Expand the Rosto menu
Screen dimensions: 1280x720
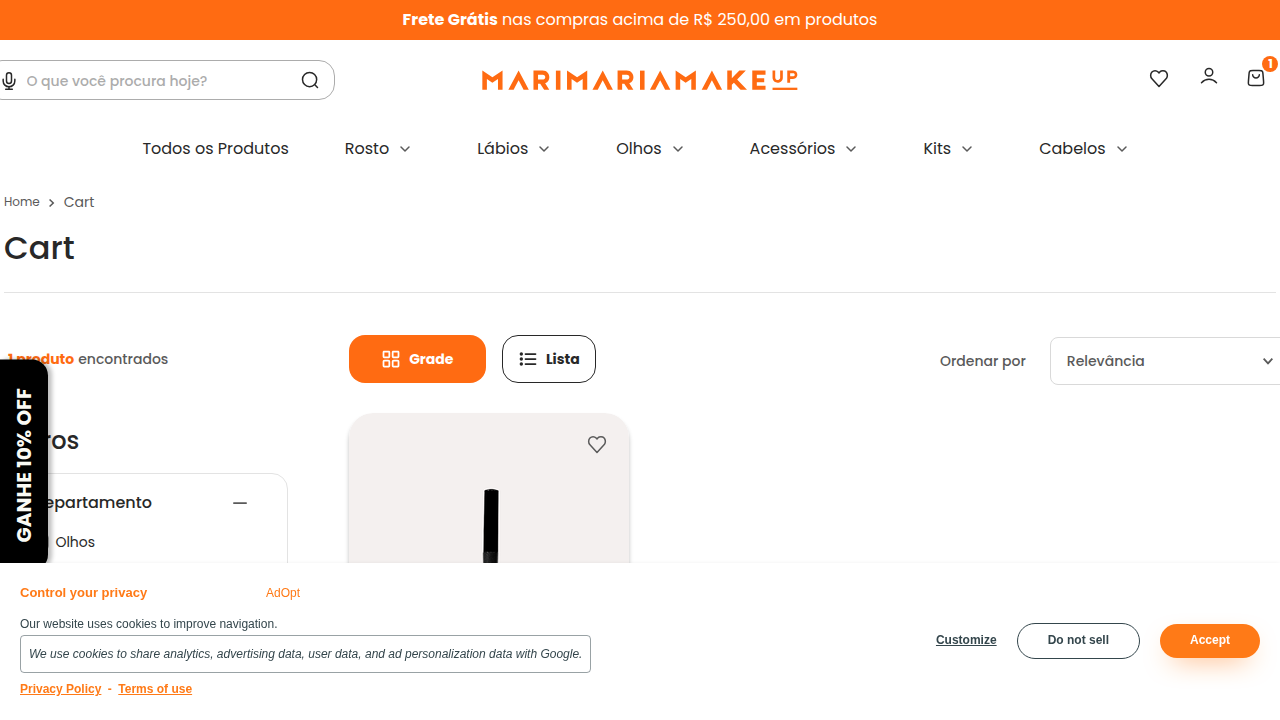[x=378, y=148]
